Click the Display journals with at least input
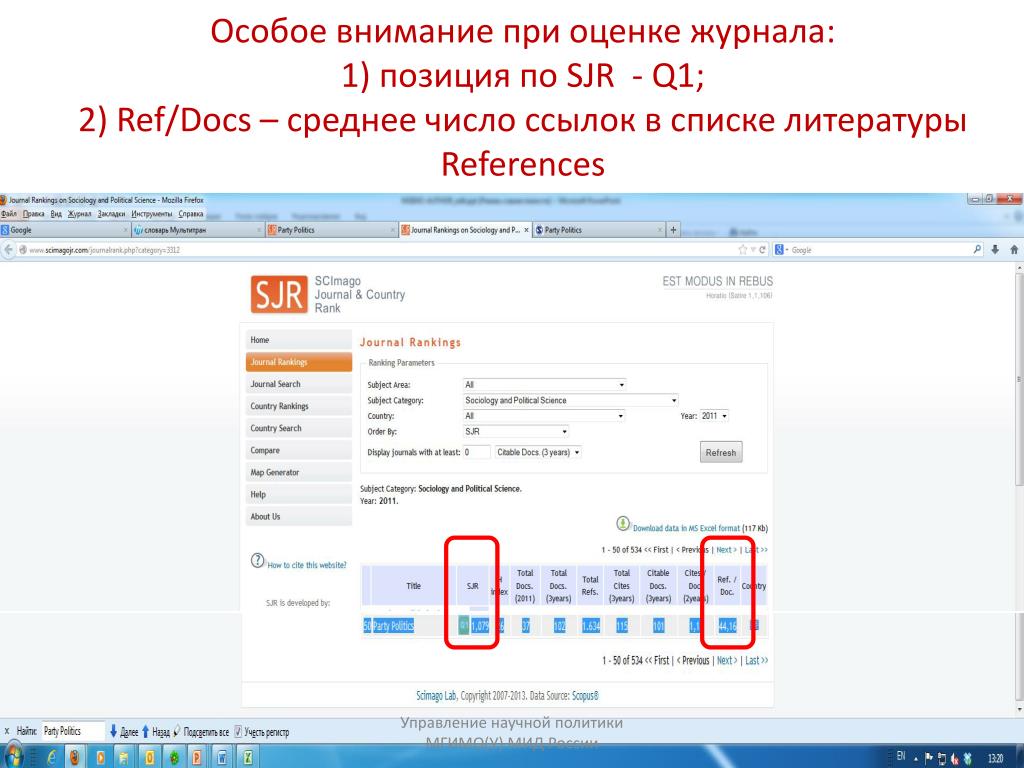The image size is (1024, 768). coord(477,452)
